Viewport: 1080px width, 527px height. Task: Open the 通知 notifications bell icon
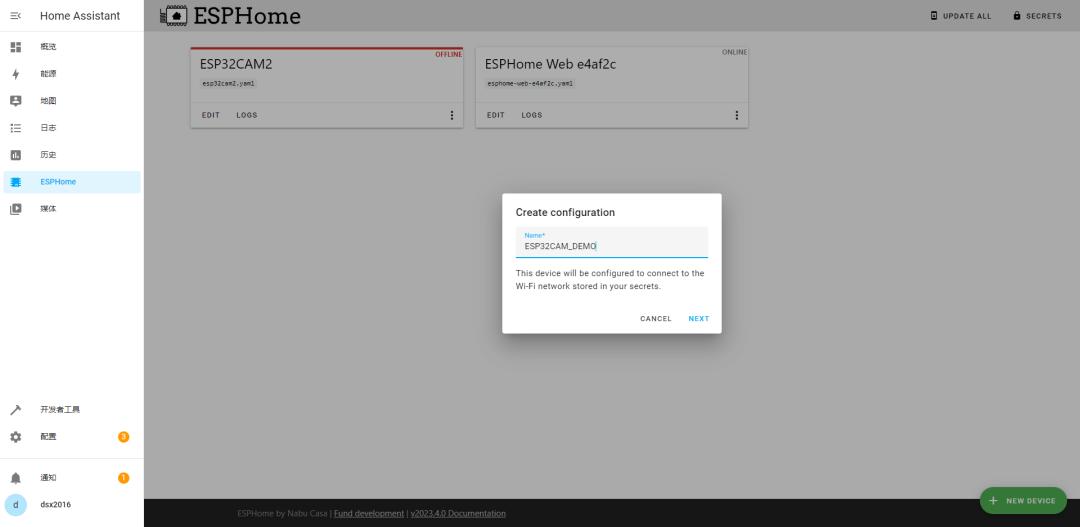click(x=15, y=478)
